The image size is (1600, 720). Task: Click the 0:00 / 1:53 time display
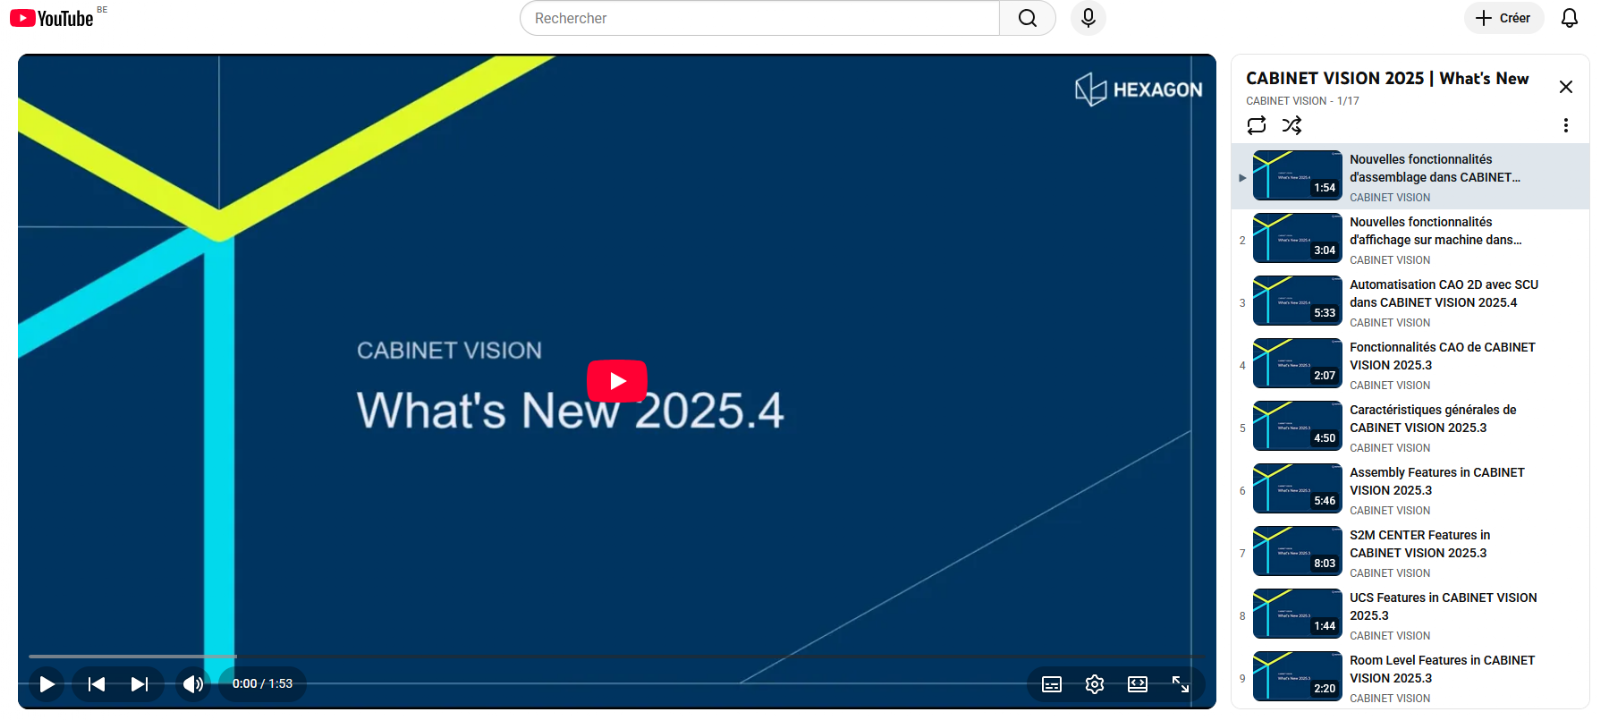tap(262, 684)
